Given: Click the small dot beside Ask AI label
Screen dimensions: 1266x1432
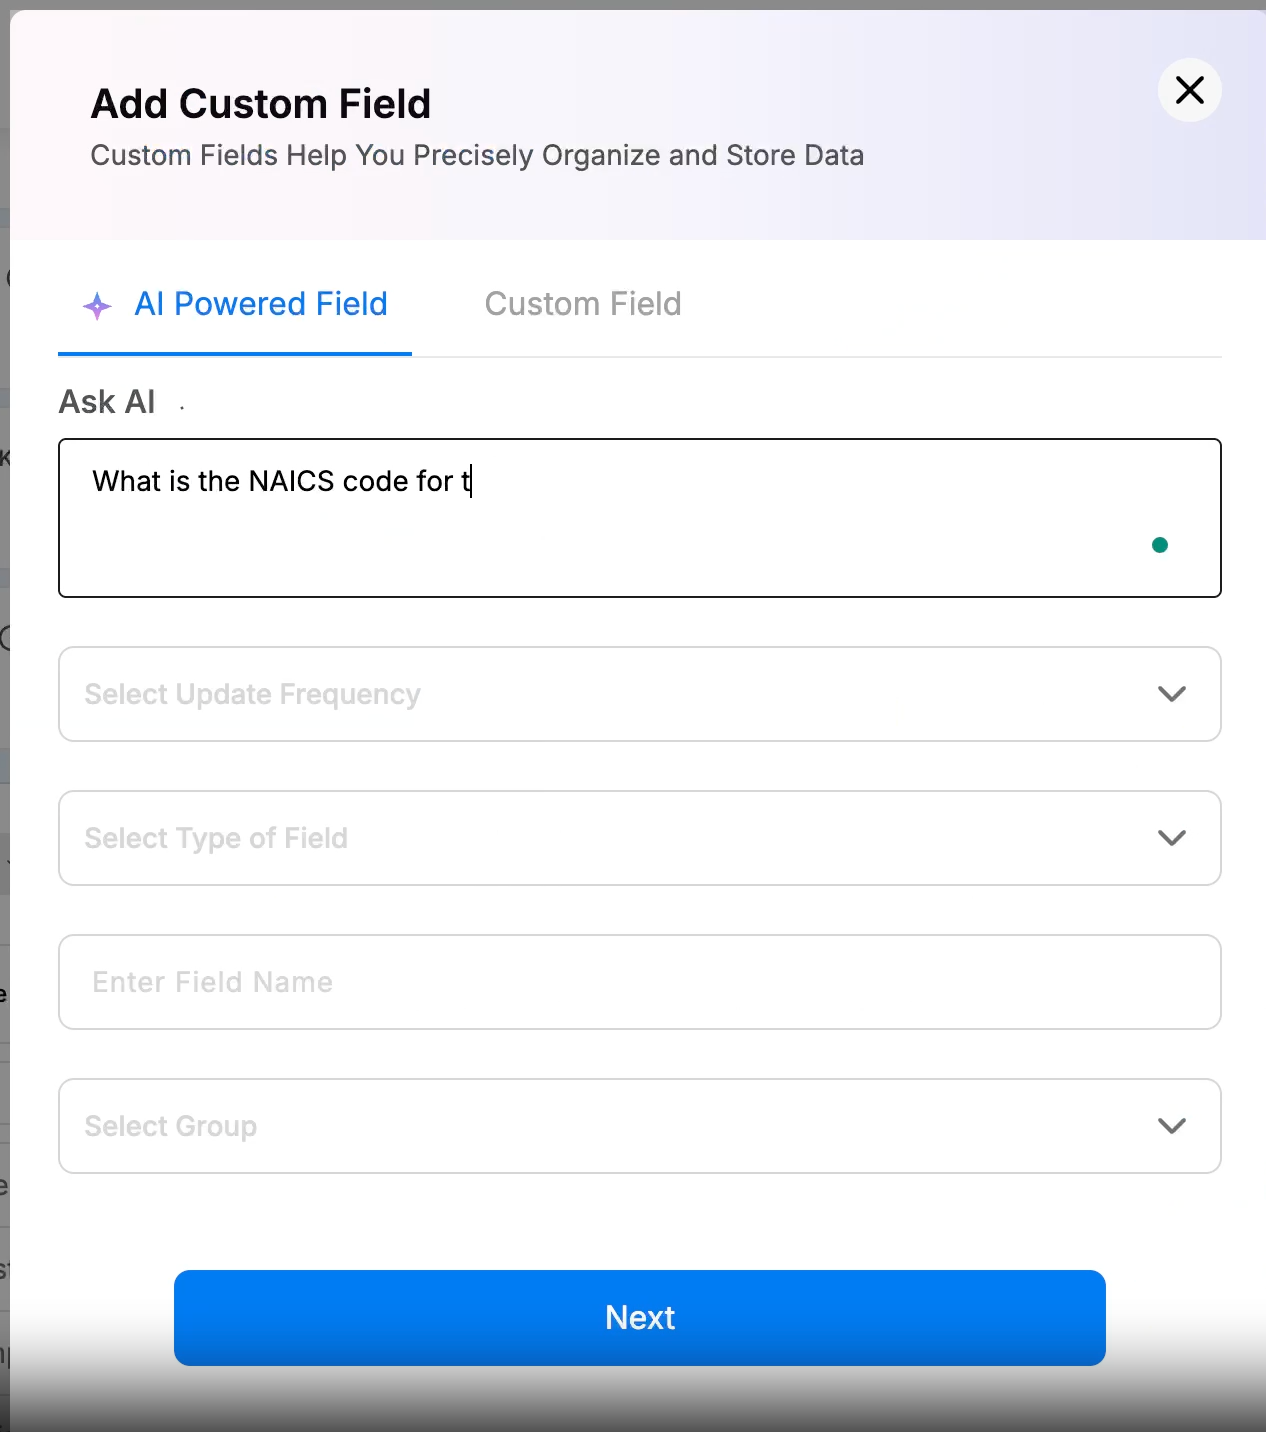Looking at the screenshot, I should [x=182, y=407].
